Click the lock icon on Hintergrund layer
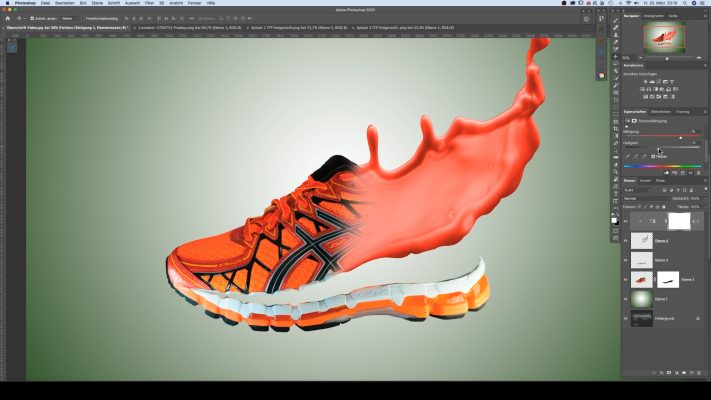This screenshot has height=400, width=711. pyautogui.click(x=697, y=319)
